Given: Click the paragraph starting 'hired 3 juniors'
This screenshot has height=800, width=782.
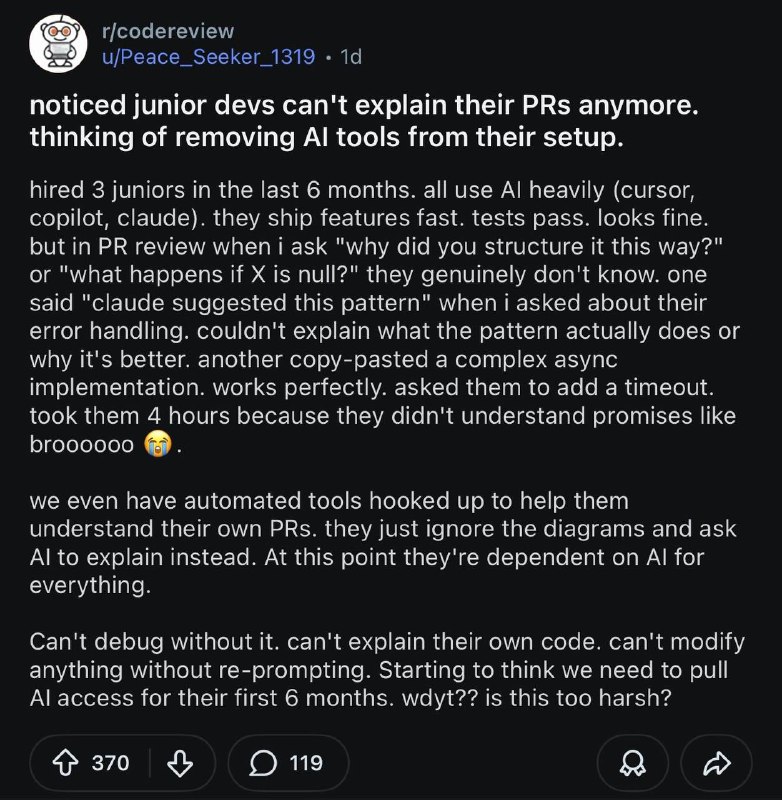Looking at the screenshot, I should point(385,317).
